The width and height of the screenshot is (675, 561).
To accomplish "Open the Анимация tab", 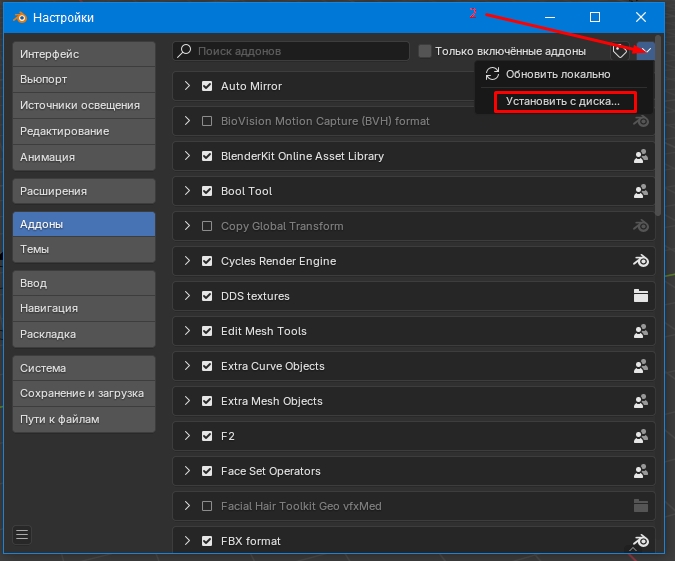I will coord(84,157).
